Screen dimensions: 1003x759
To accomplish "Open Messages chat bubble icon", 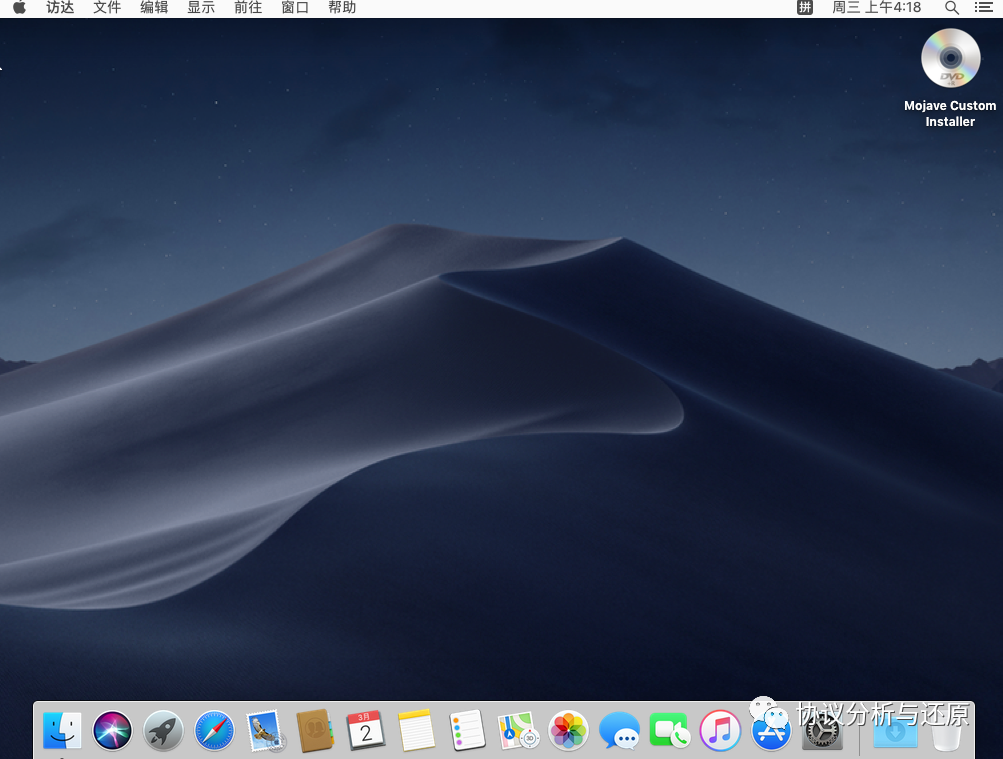I will coord(619,730).
